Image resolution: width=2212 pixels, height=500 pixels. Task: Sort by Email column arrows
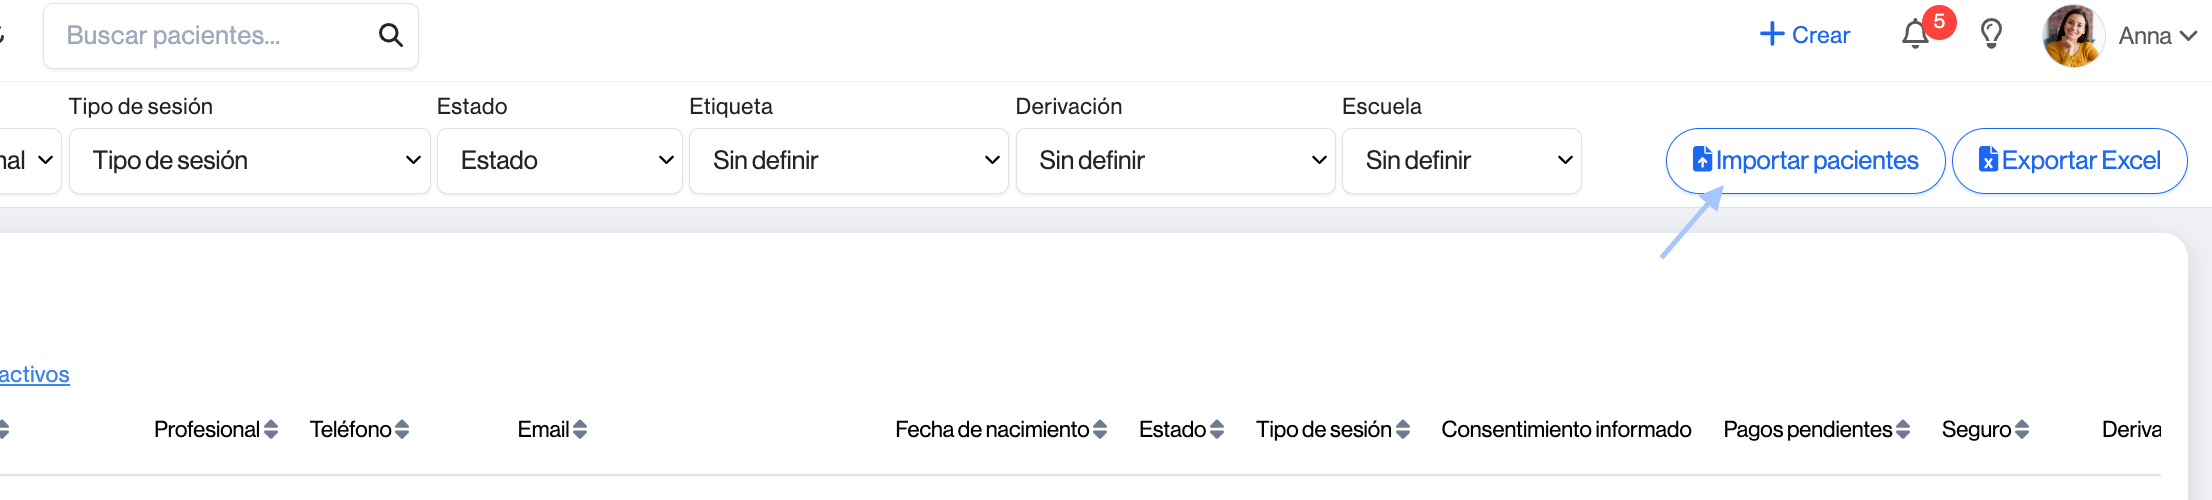point(580,430)
